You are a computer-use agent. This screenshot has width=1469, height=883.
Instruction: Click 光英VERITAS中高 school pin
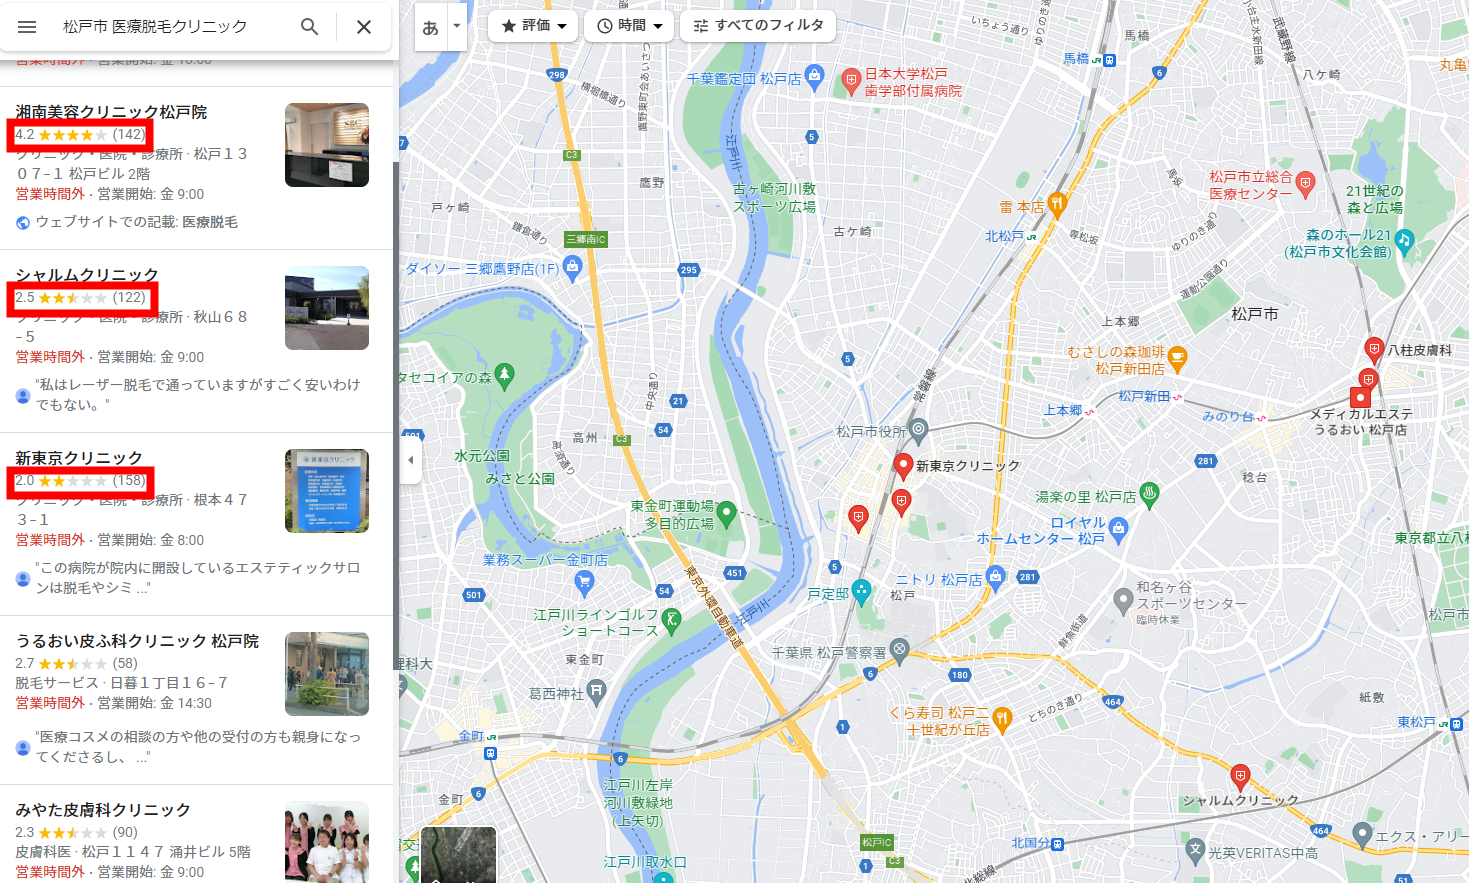click(x=1195, y=850)
